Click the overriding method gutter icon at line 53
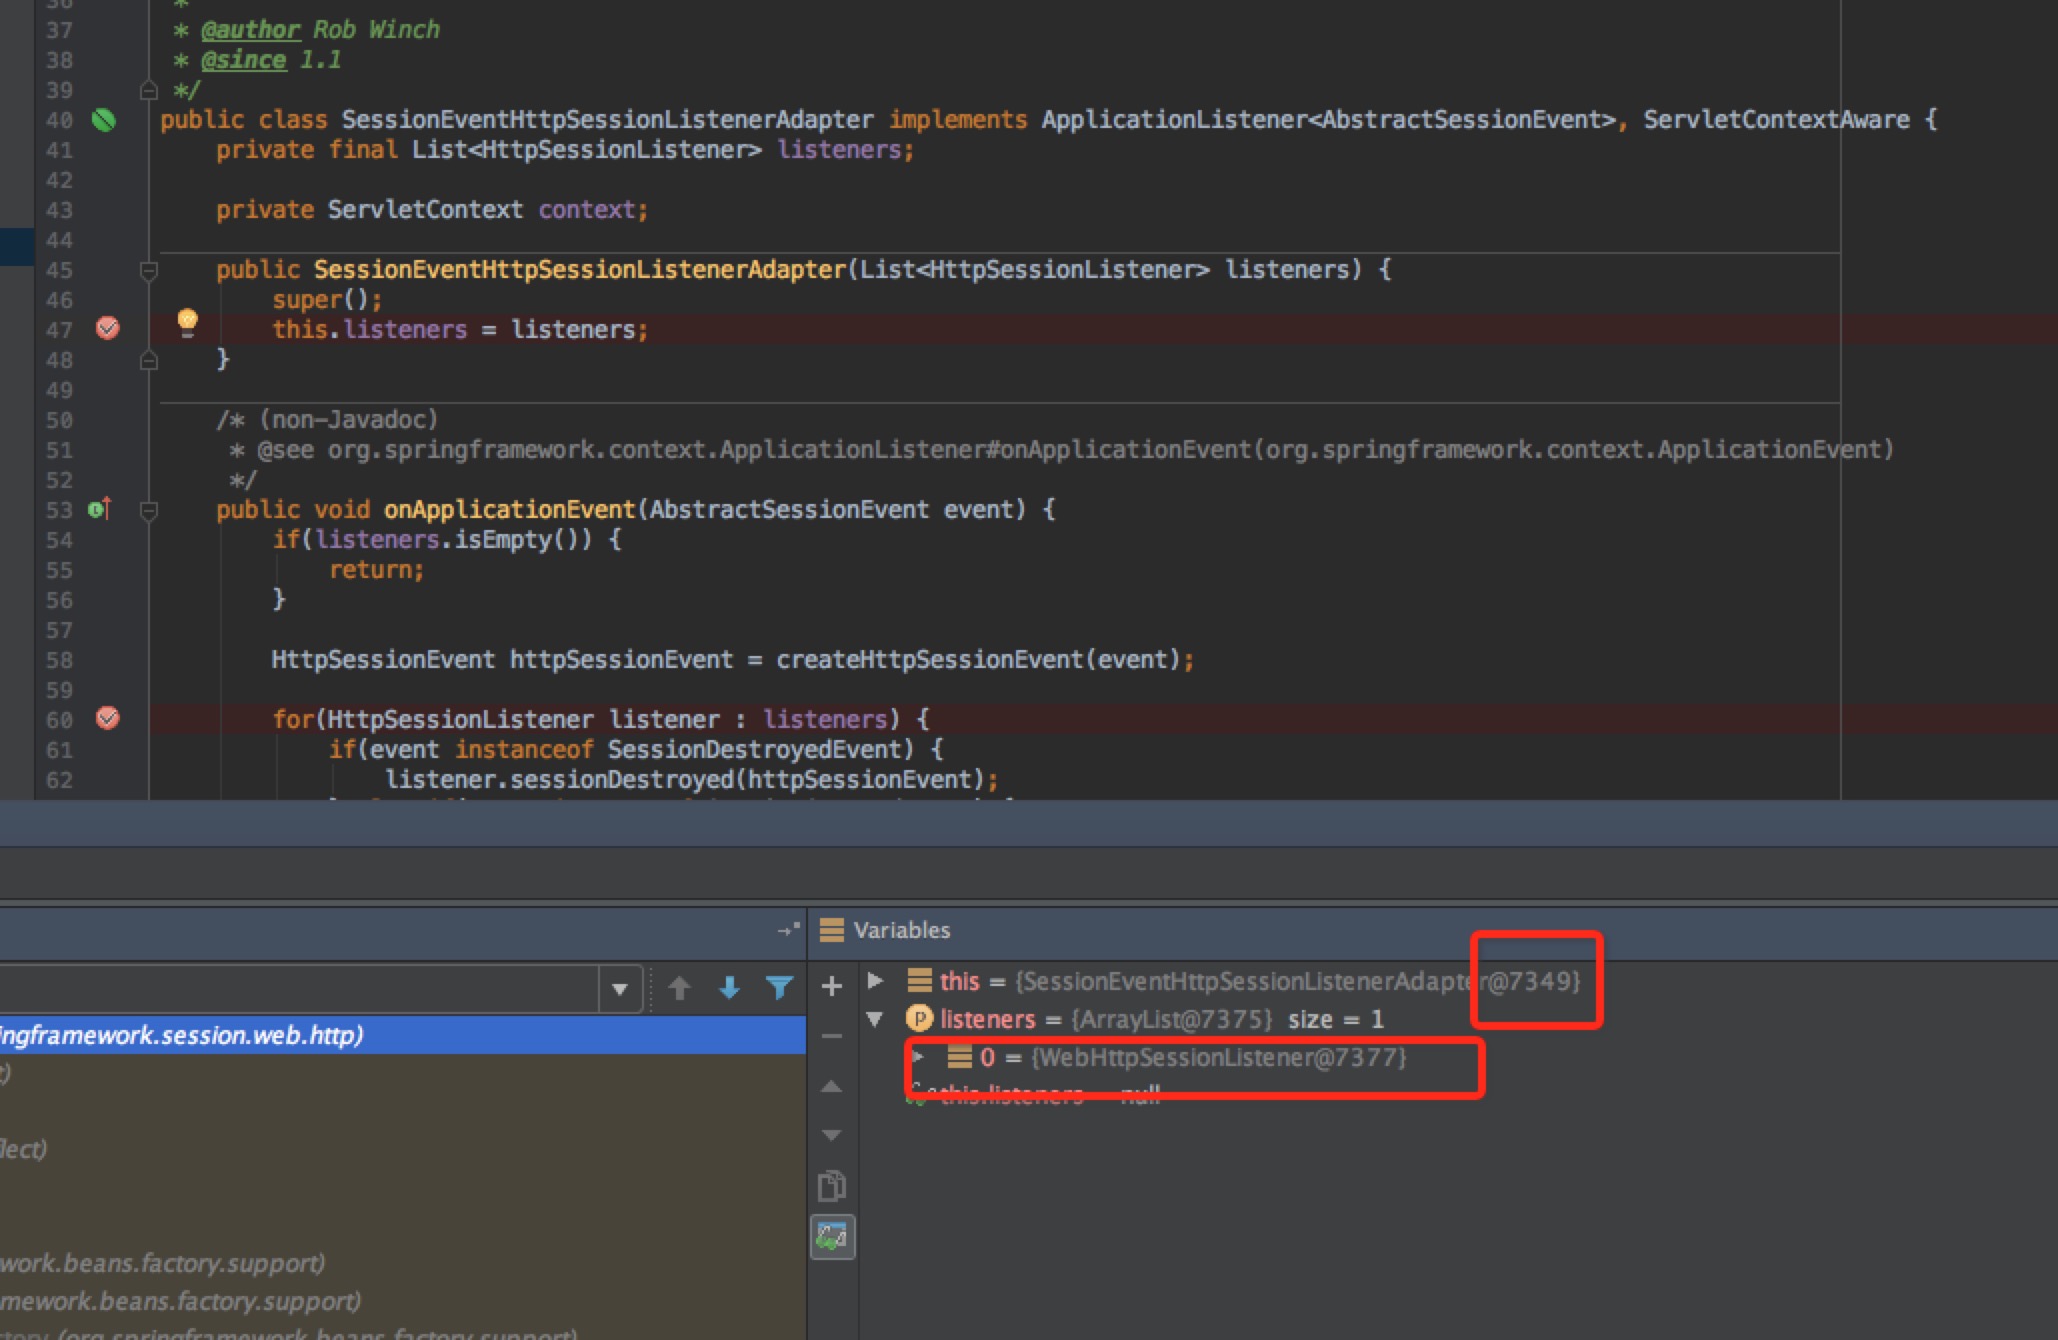Screen dimensions: 2058x1340 tap(99, 509)
